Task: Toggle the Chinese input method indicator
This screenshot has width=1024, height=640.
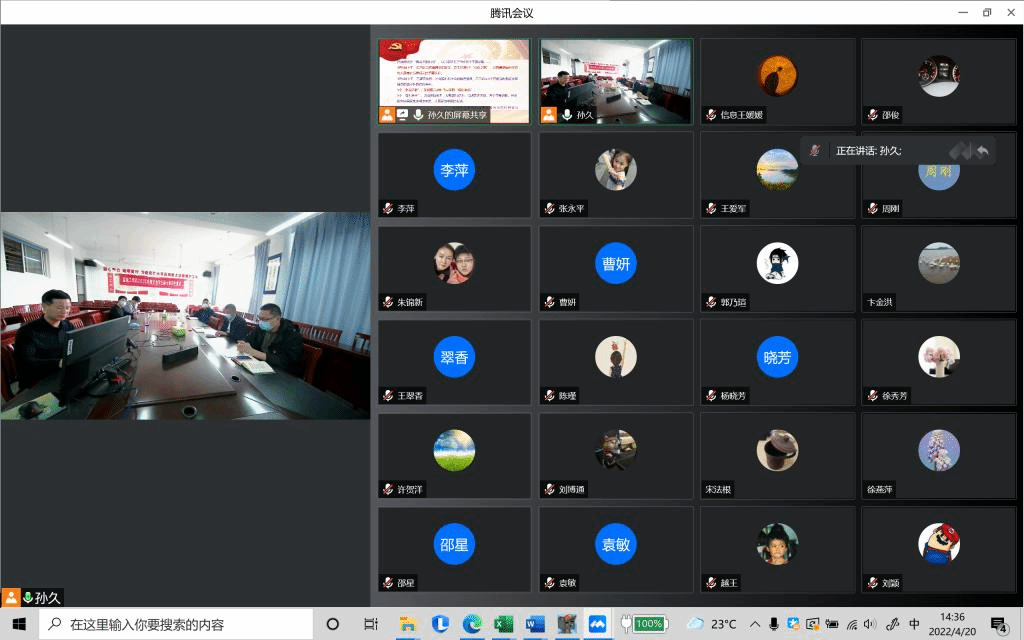Action: [x=914, y=624]
